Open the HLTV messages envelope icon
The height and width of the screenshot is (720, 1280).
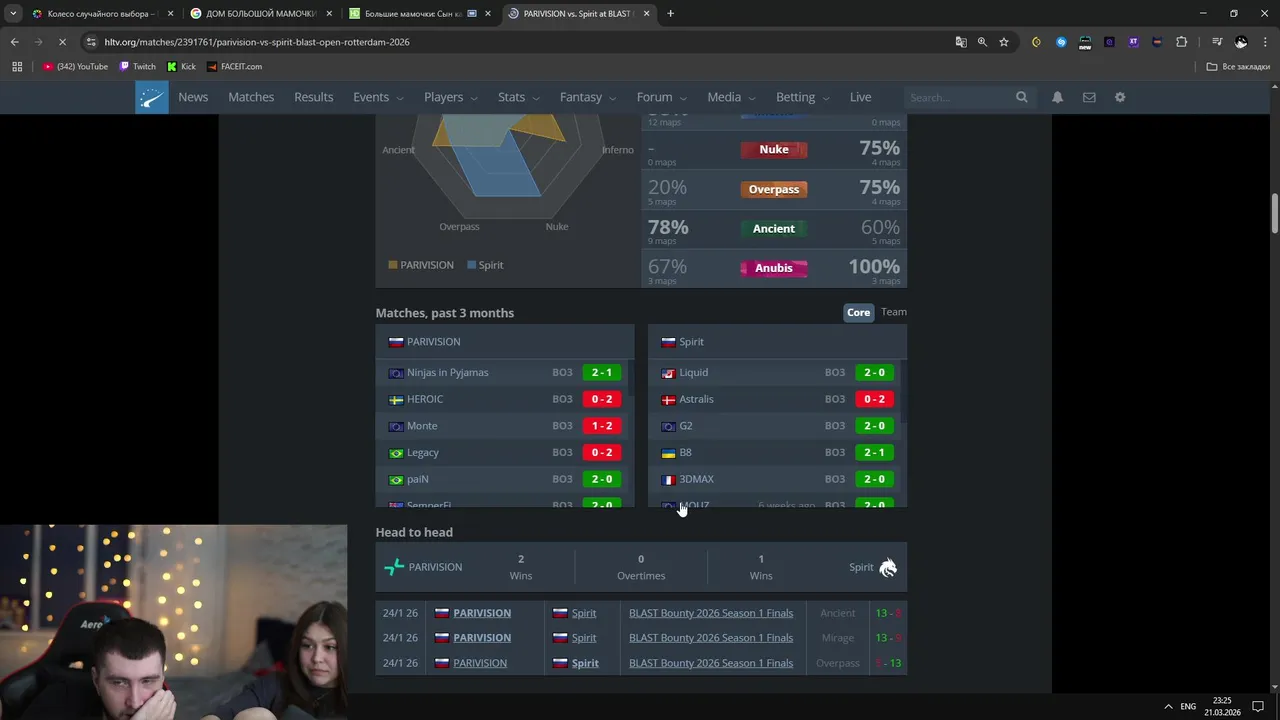click(x=1089, y=97)
